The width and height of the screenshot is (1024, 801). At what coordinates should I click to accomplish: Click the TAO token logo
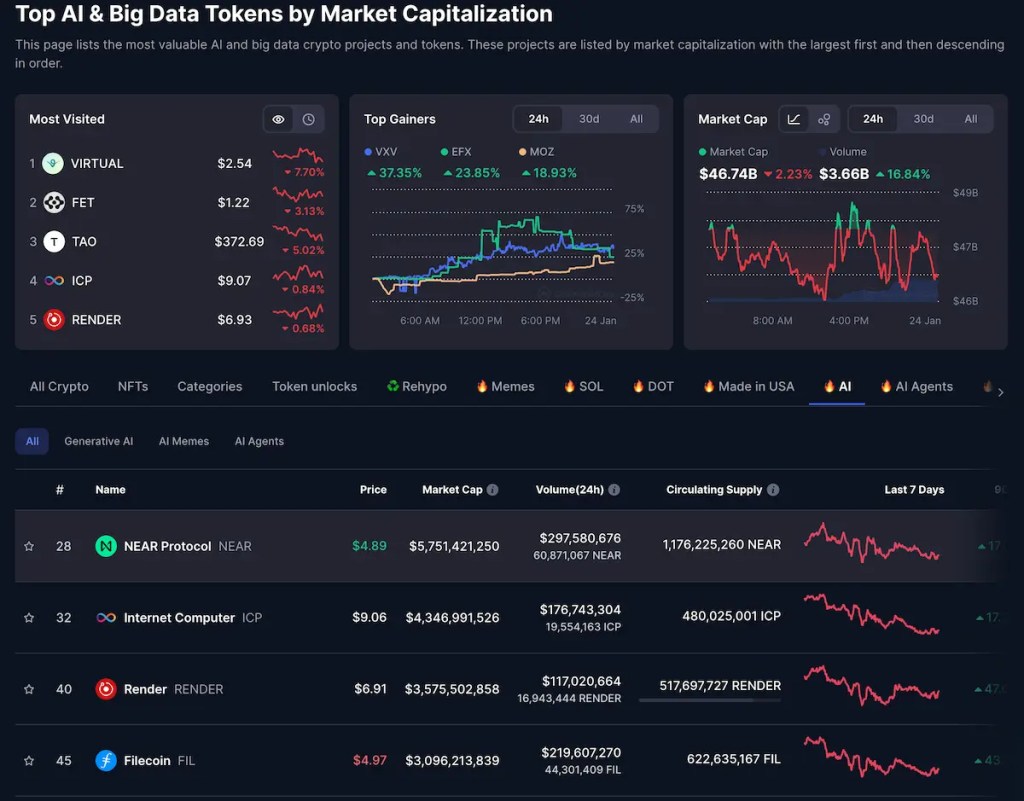54,242
